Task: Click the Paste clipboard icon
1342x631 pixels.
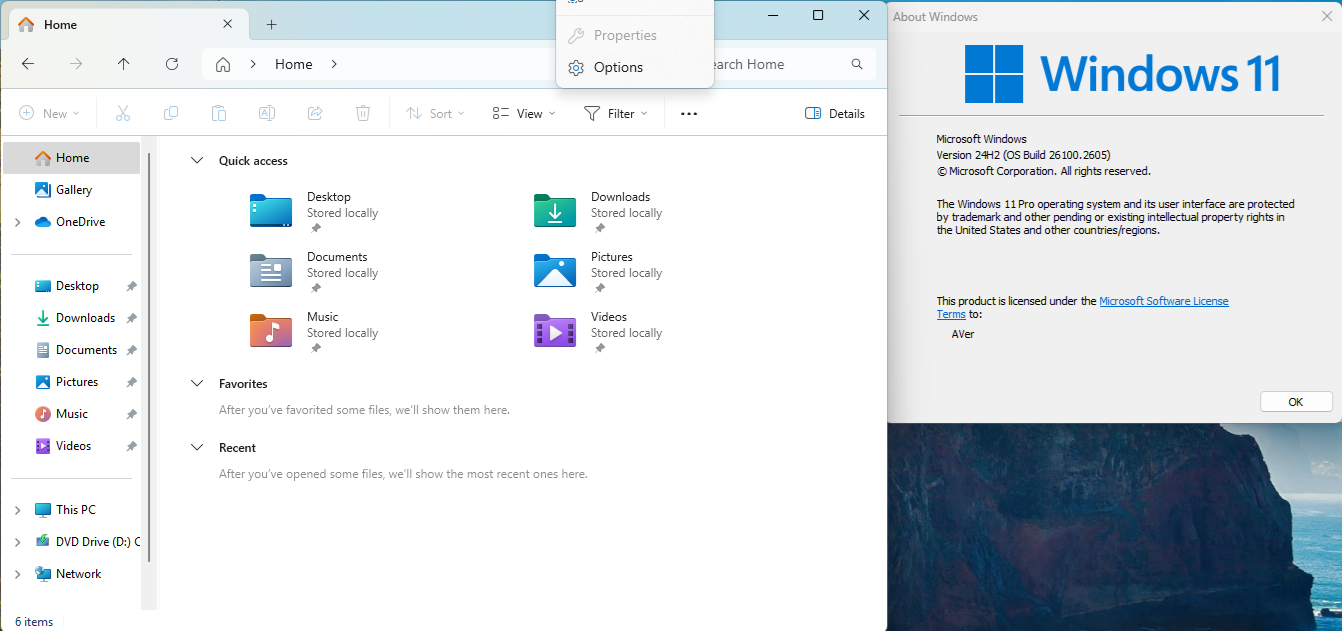Action: (x=219, y=114)
